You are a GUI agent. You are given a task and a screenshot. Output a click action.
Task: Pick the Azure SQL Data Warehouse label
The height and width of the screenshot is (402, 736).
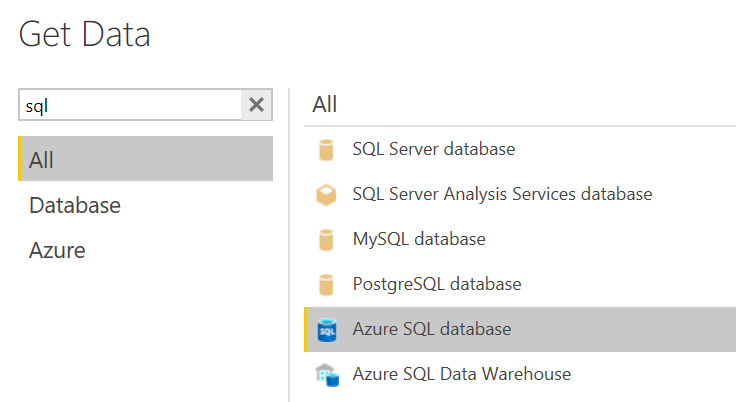pos(462,374)
